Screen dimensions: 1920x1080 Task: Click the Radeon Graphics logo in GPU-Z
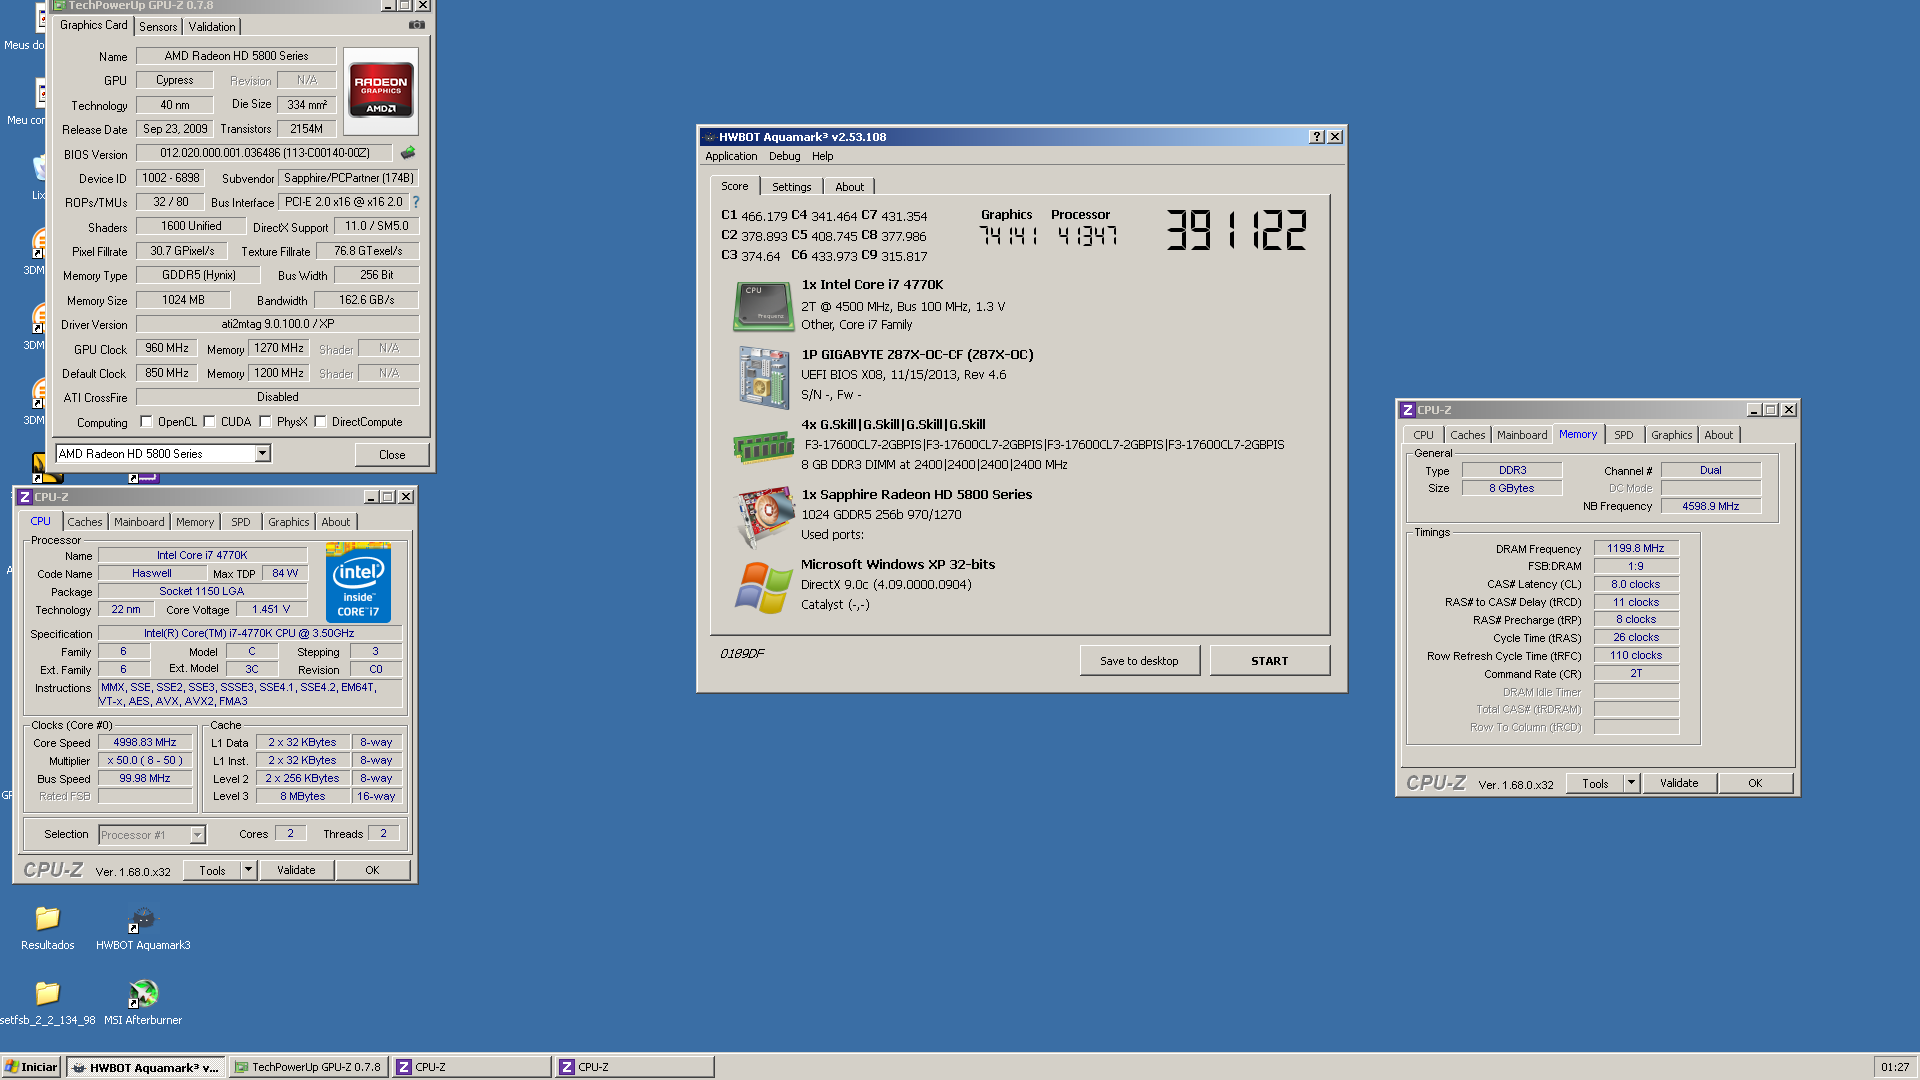tap(381, 91)
